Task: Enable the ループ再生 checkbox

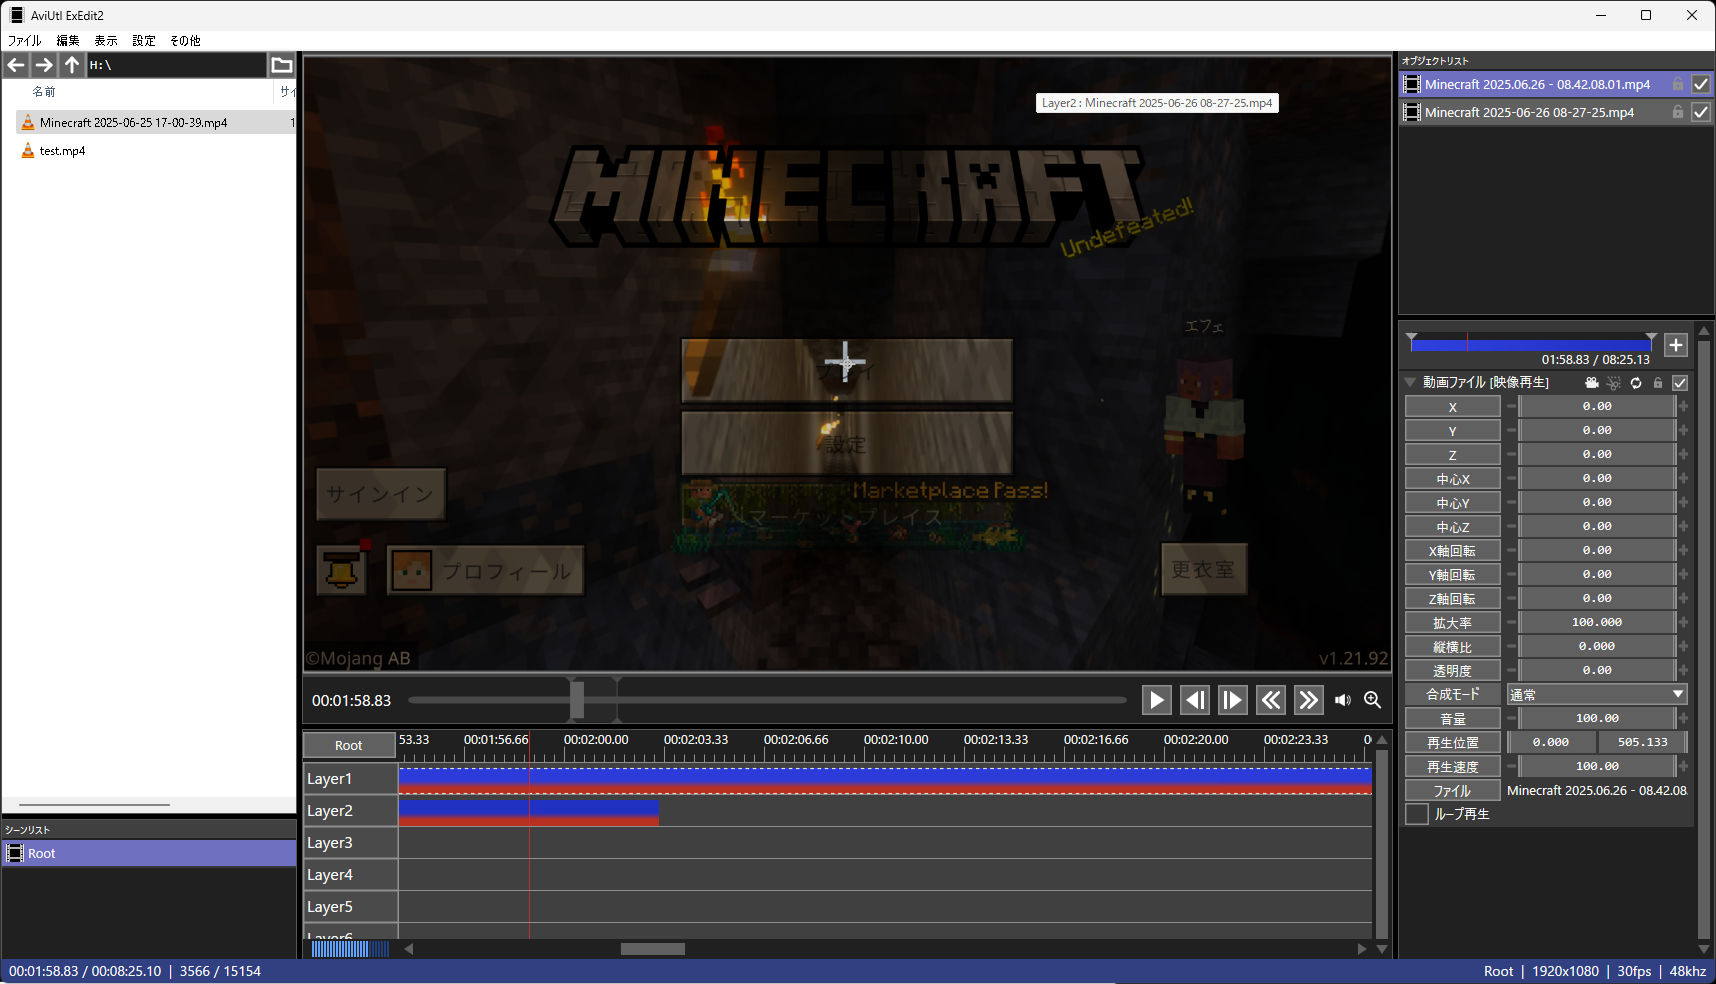Action: (x=1417, y=814)
